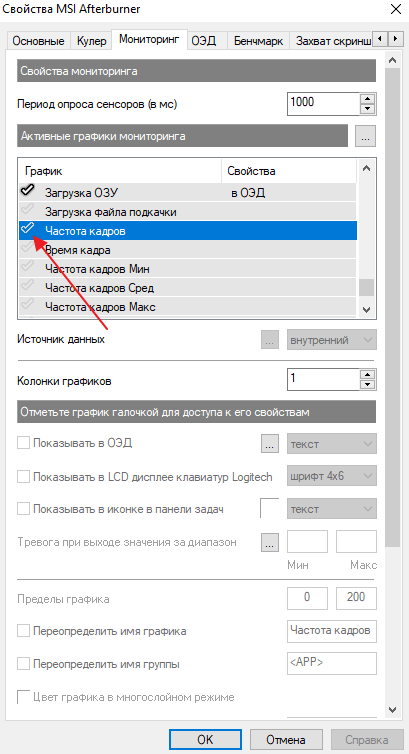Open ОЭД display type dropdown текст
The width and height of the screenshot is (409, 754).
tap(332, 444)
